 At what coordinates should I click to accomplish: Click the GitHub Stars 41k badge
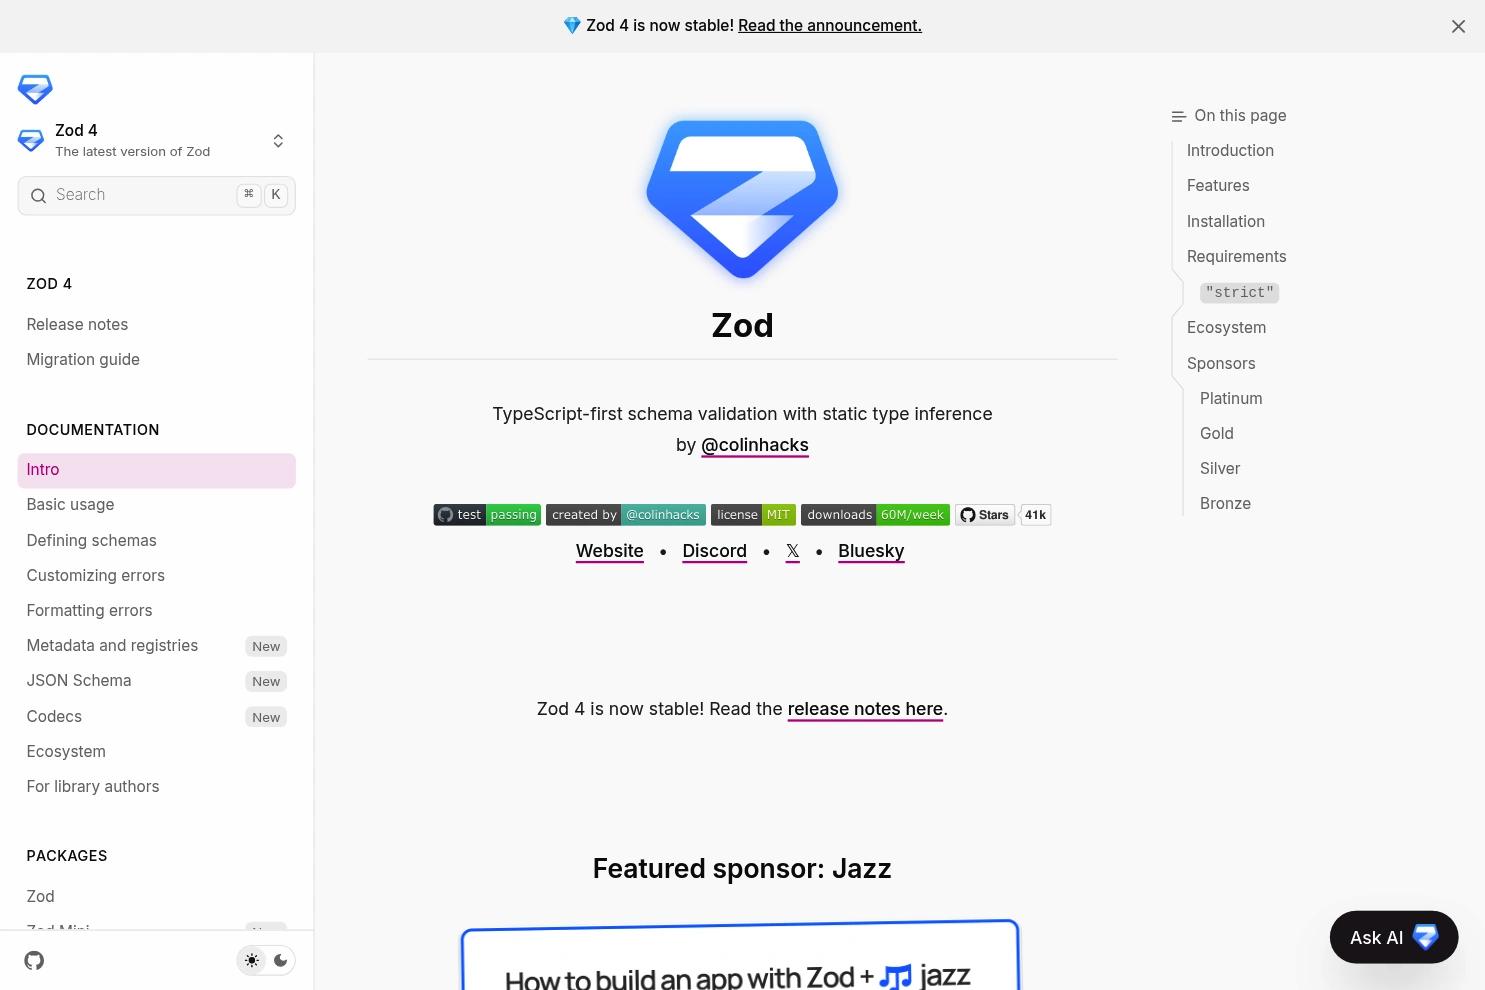(1001, 514)
